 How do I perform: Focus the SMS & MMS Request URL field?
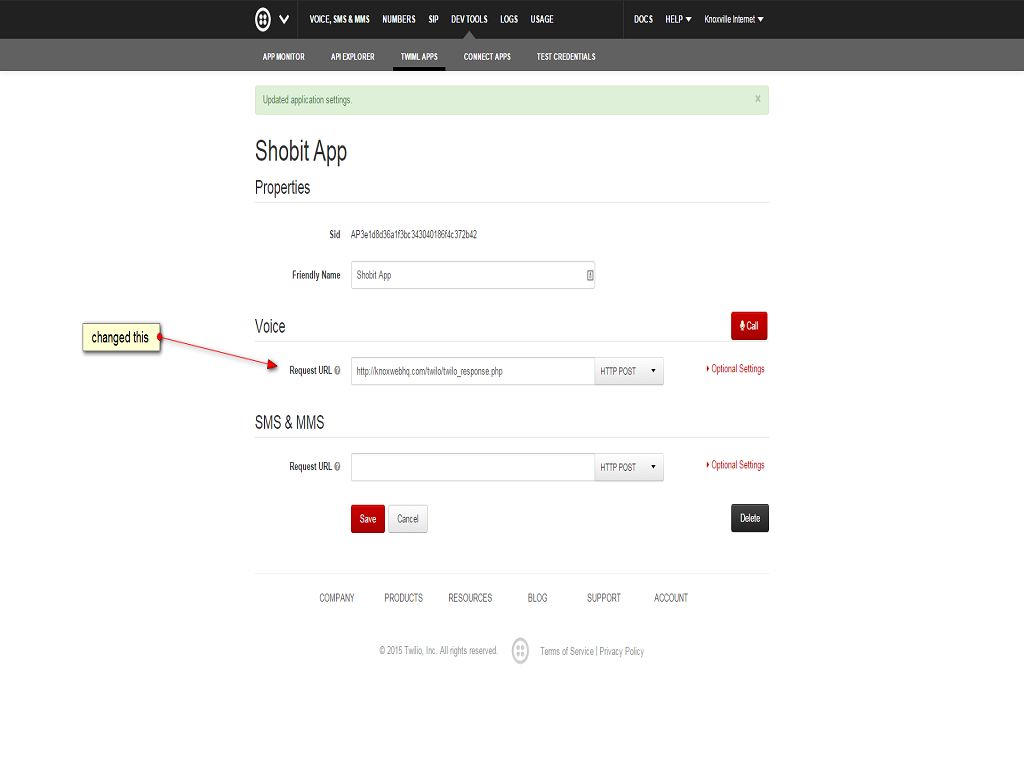pyautogui.click(x=472, y=467)
